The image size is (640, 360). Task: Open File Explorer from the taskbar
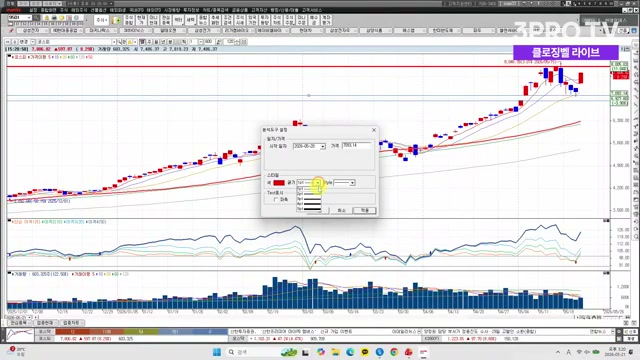(336, 352)
